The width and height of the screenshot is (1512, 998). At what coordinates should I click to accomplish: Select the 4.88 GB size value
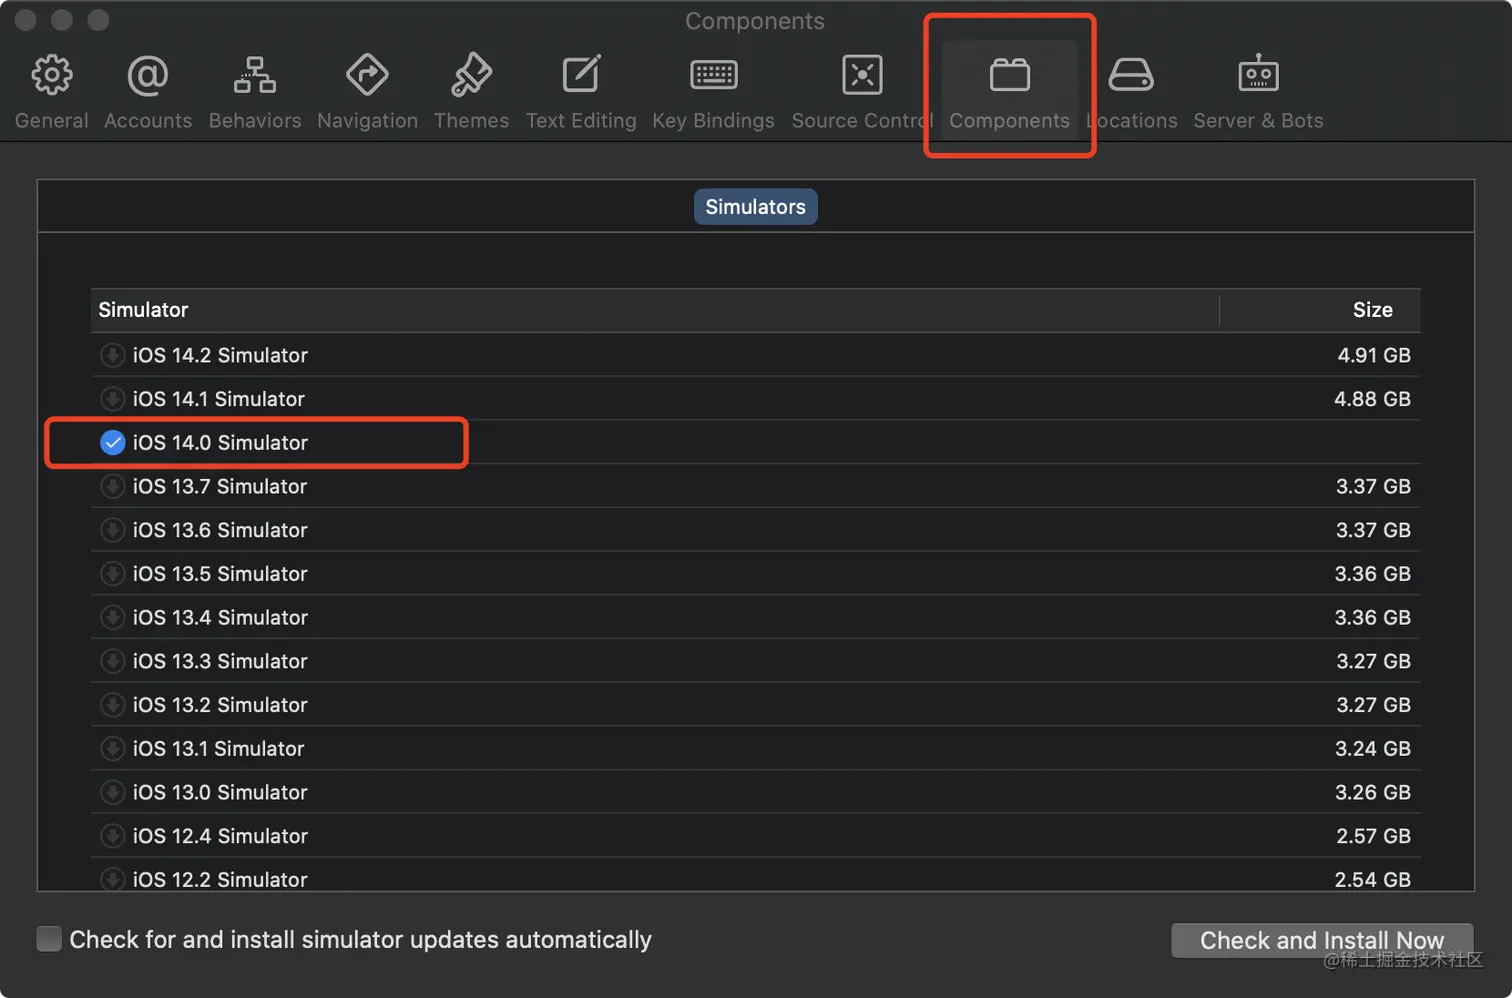[x=1372, y=399]
